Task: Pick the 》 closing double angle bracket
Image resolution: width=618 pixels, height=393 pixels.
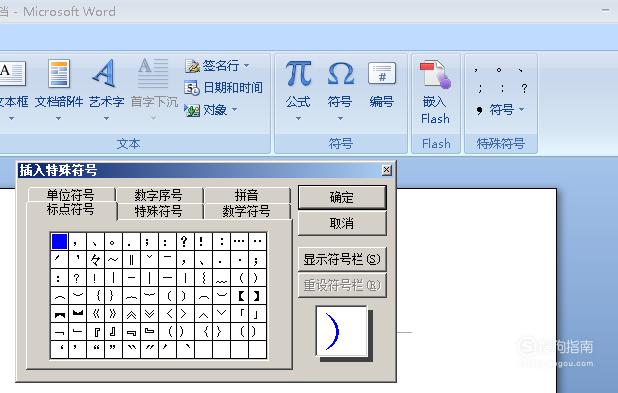Action: pyautogui.click(x=113, y=313)
